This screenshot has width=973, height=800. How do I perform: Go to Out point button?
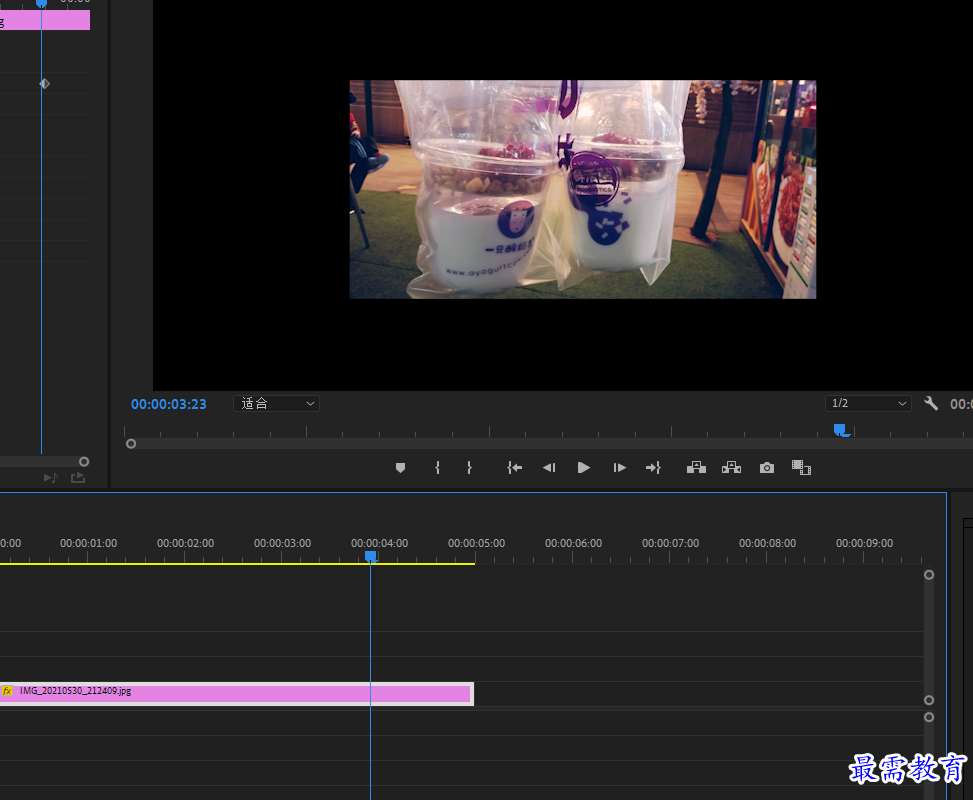tap(653, 468)
